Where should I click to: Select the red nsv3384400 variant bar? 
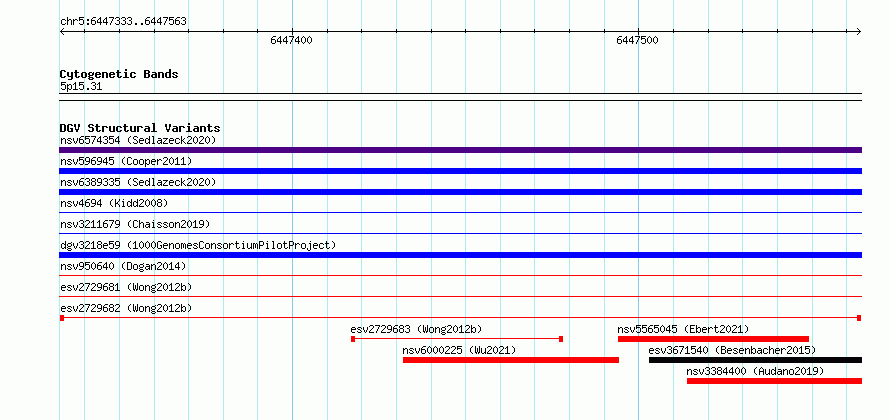774,381
